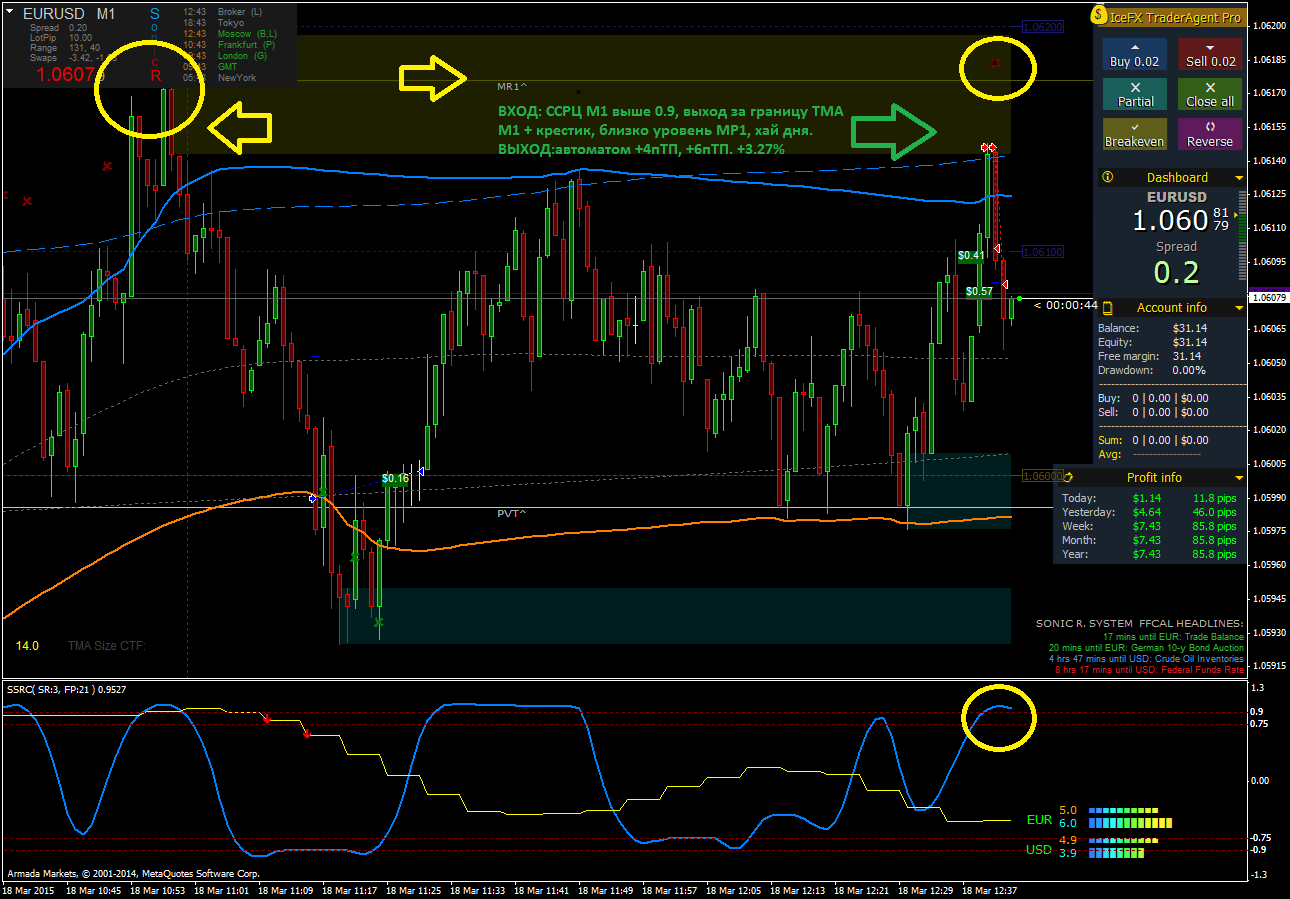Image resolution: width=1290 pixels, height=899 pixels.
Task: Click the Close all button
Action: click(x=1210, y=94)
